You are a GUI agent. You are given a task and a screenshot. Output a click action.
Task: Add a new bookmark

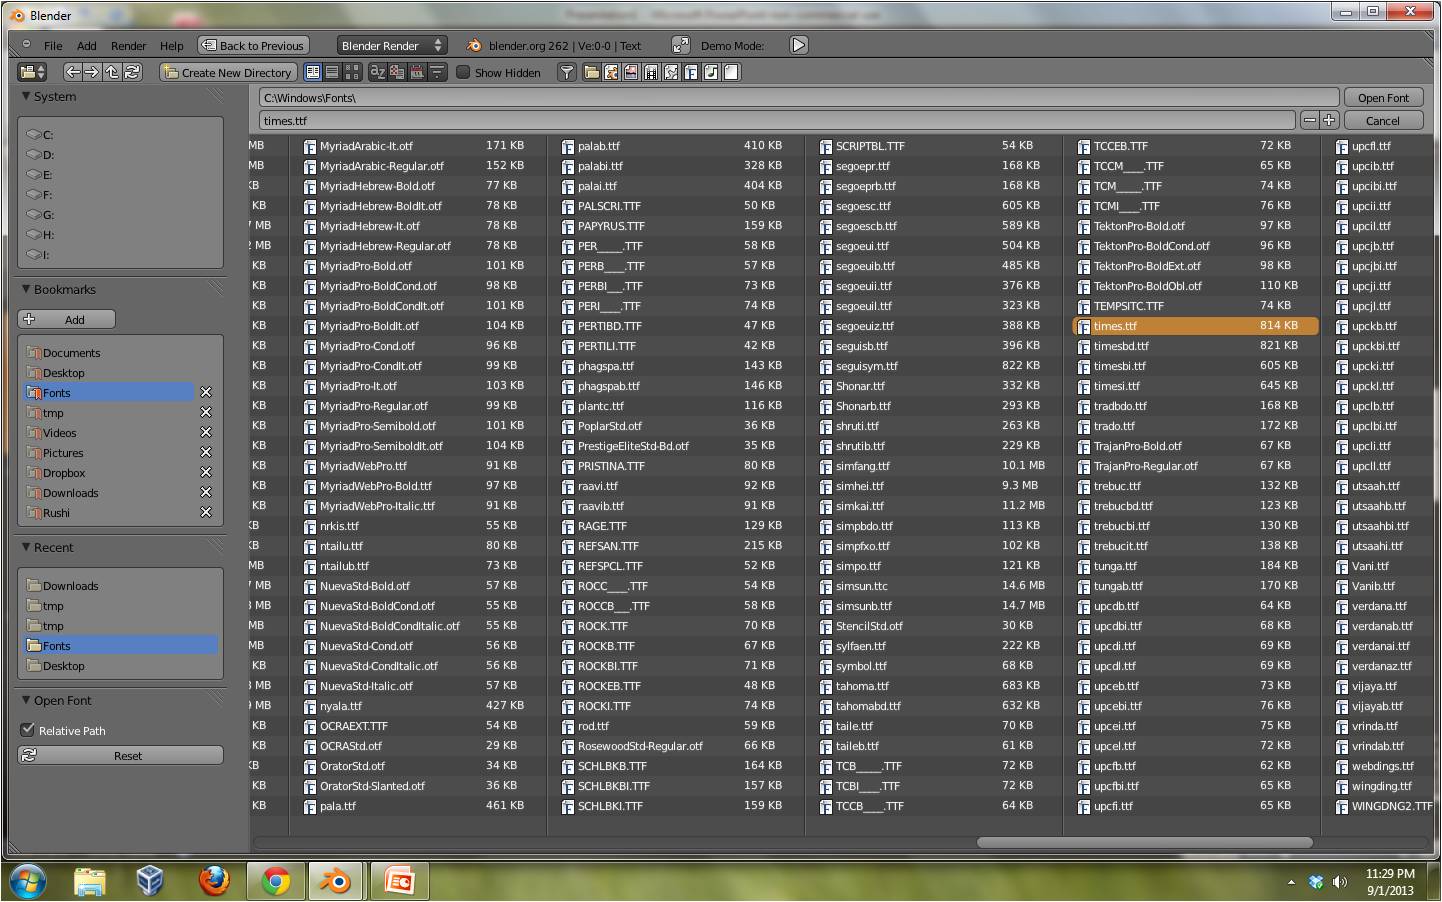[x=66, y=319]
